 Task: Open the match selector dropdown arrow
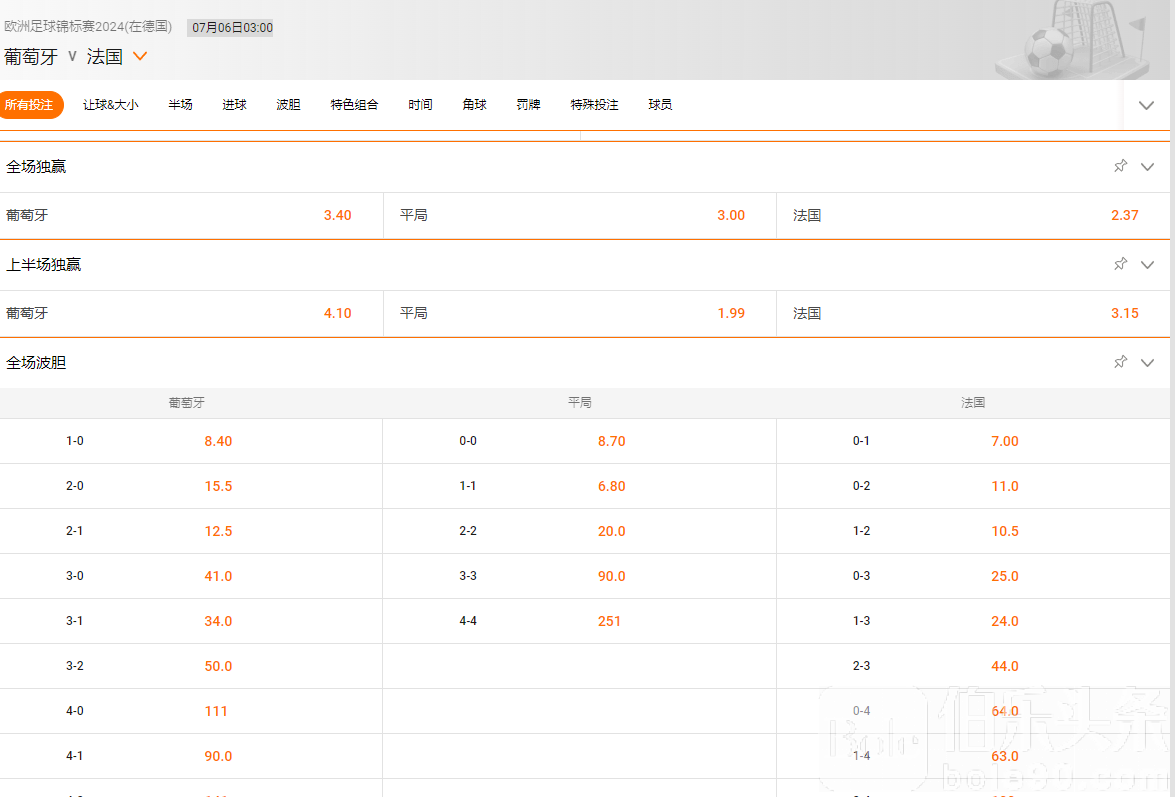(x=140, y=57)
